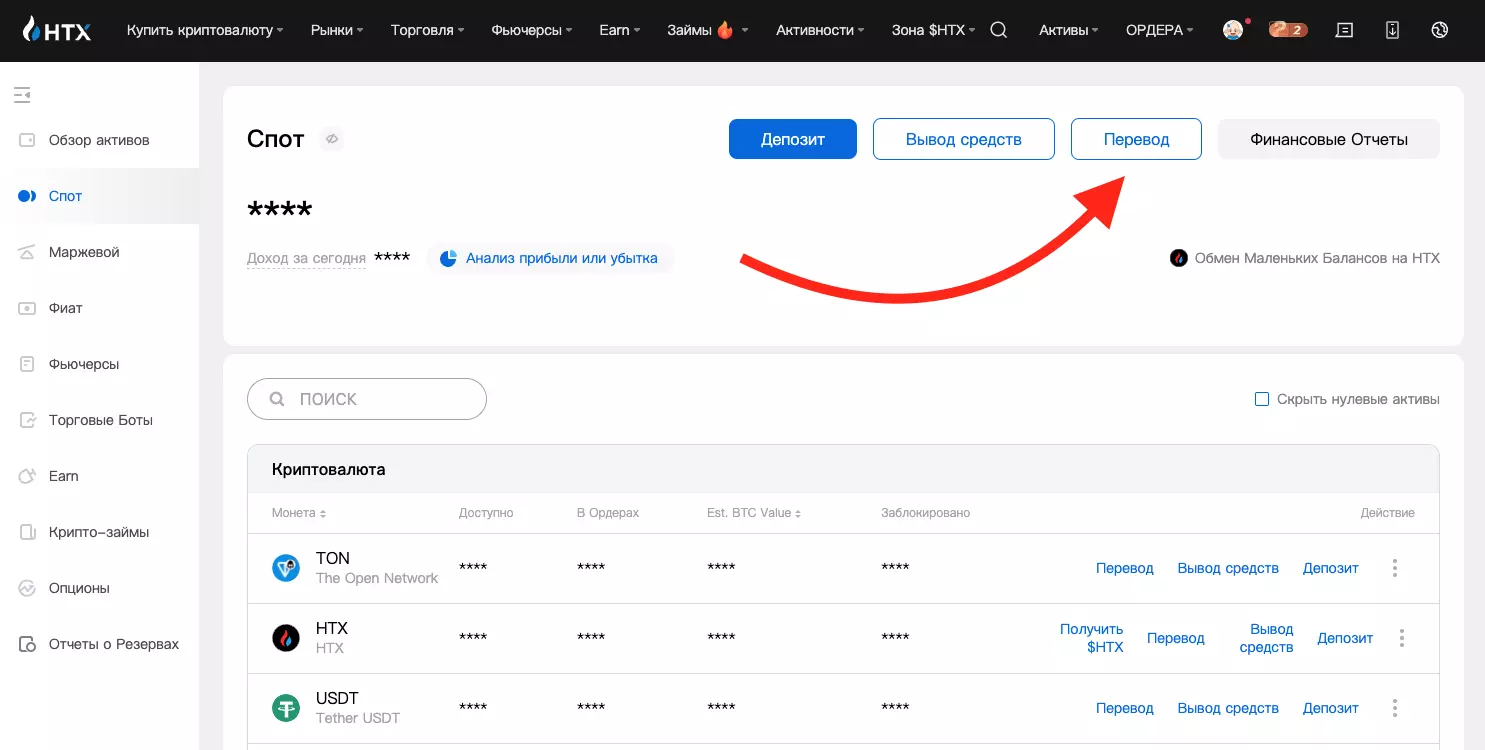The height and width of the screenshot is (750, 1485).
Task: Click Депозит link in TON row
Action: (x=1331, y=568)
